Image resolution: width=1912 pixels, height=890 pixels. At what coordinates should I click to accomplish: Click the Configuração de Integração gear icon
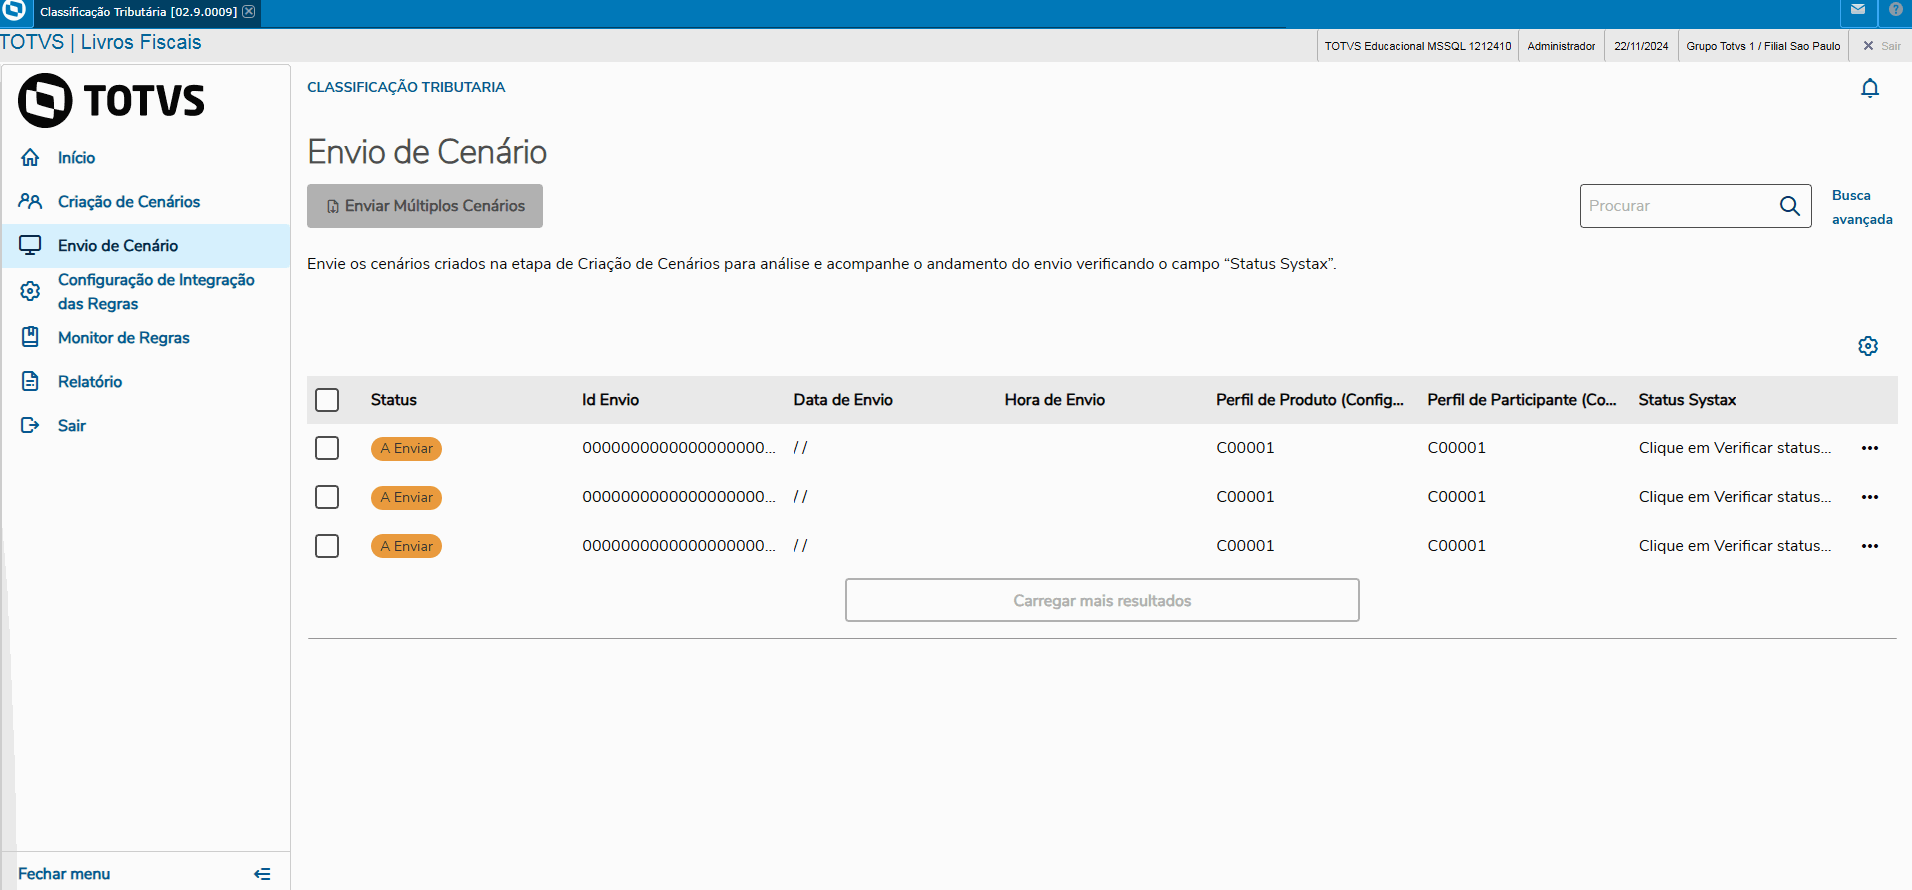point(31,291)
